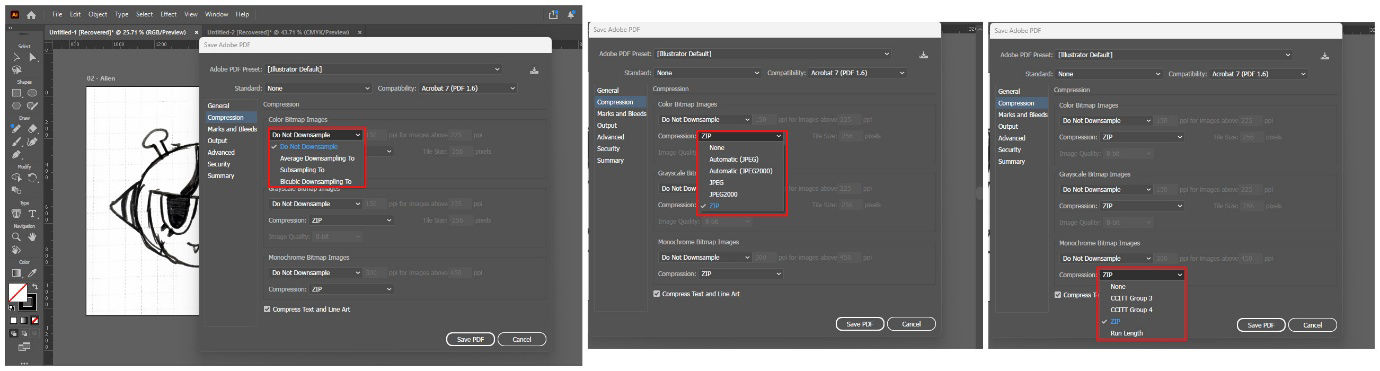Click the Home icon in Illustrator's top bar
This screenshot has height=371, width=1380.
pos(32,15)
